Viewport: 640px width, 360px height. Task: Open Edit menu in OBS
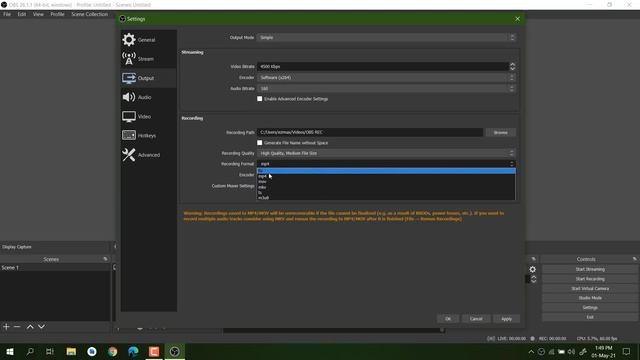22,14
